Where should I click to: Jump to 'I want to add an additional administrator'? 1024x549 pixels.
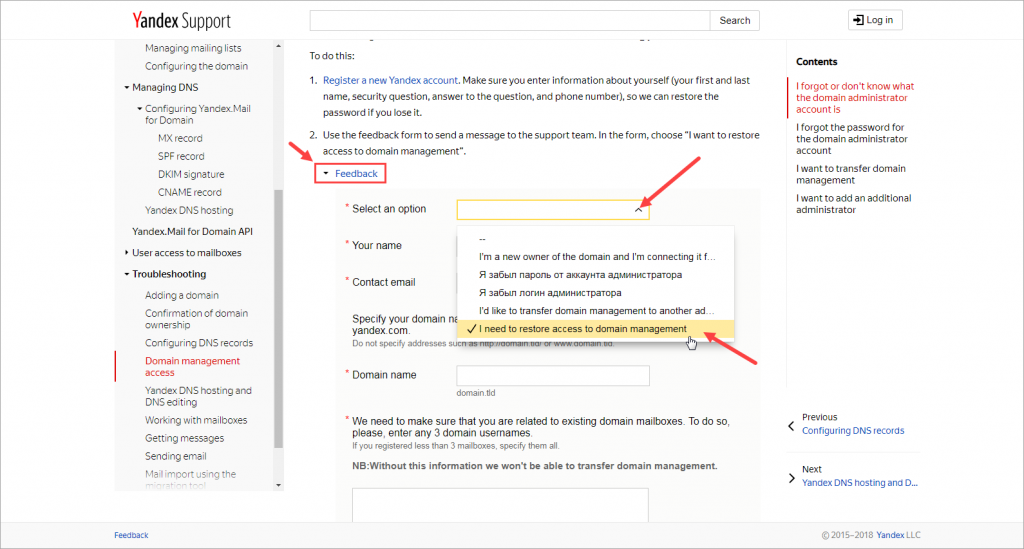[x=854, y=204]
